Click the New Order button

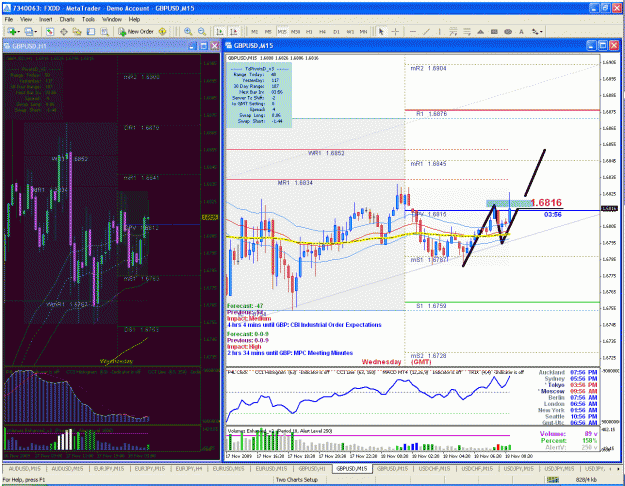click(x=136, y=31)
